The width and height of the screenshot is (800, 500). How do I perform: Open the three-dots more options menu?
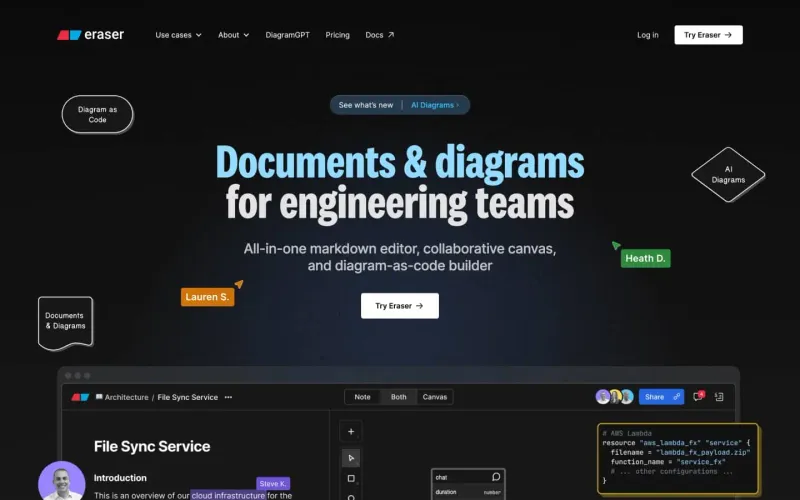tap(228, 397)
